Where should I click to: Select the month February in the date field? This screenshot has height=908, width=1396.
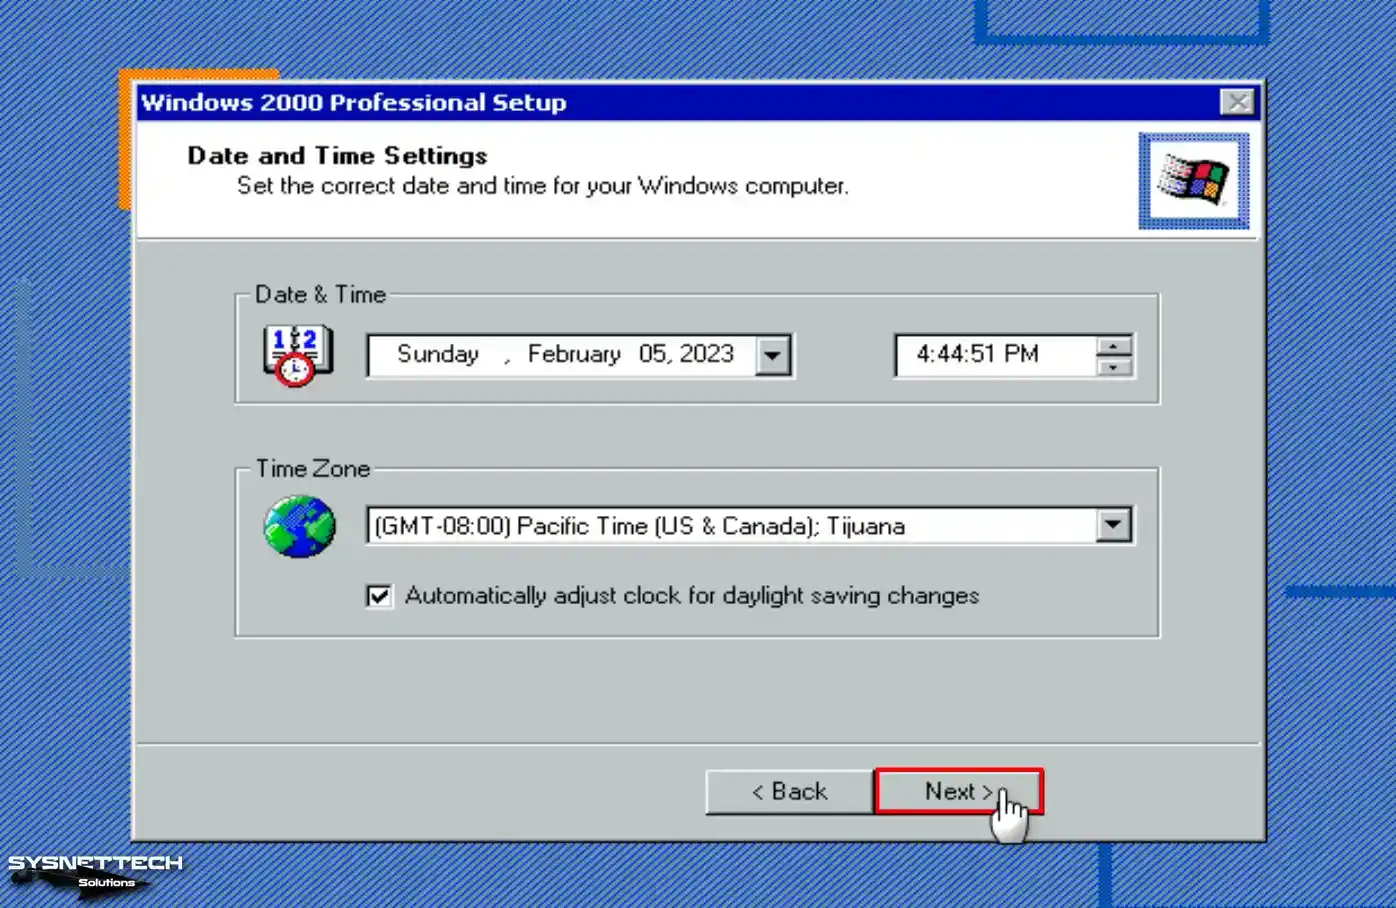[574, 354]
